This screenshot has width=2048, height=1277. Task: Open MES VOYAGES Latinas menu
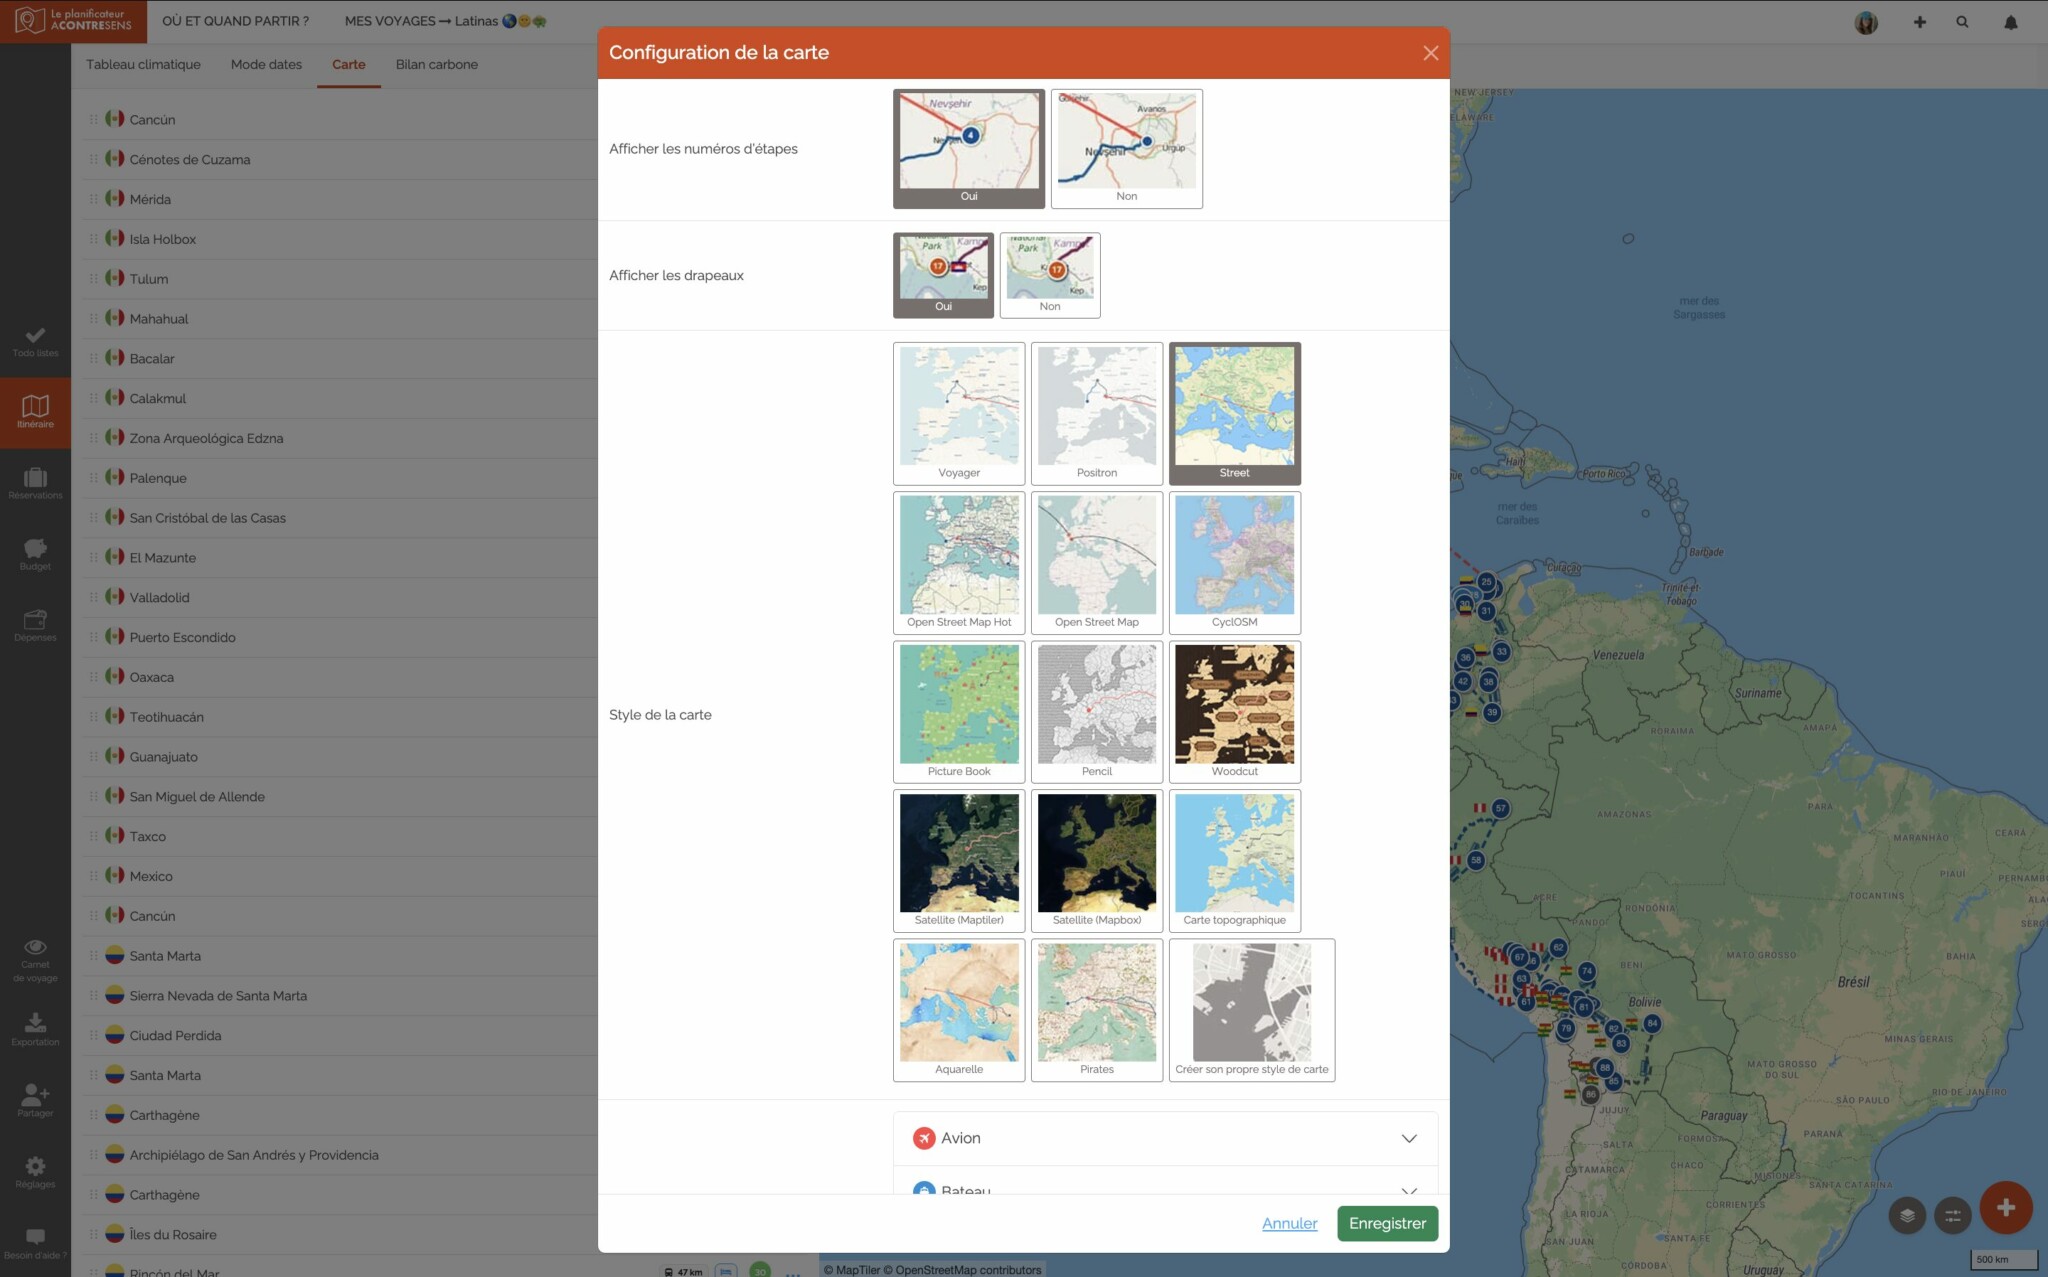446,21
